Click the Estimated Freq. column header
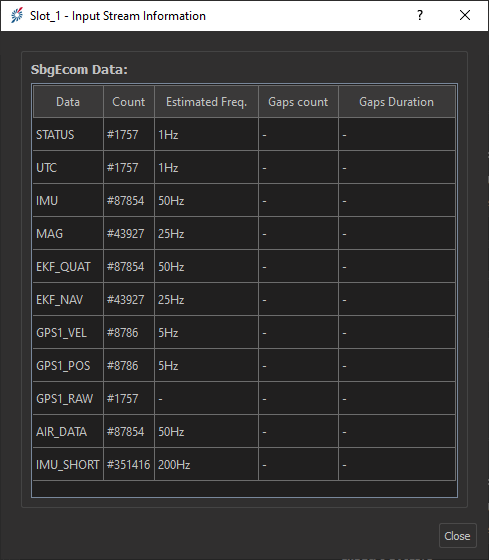The width and height of the screenshot is (489, 560). point(206,102)
